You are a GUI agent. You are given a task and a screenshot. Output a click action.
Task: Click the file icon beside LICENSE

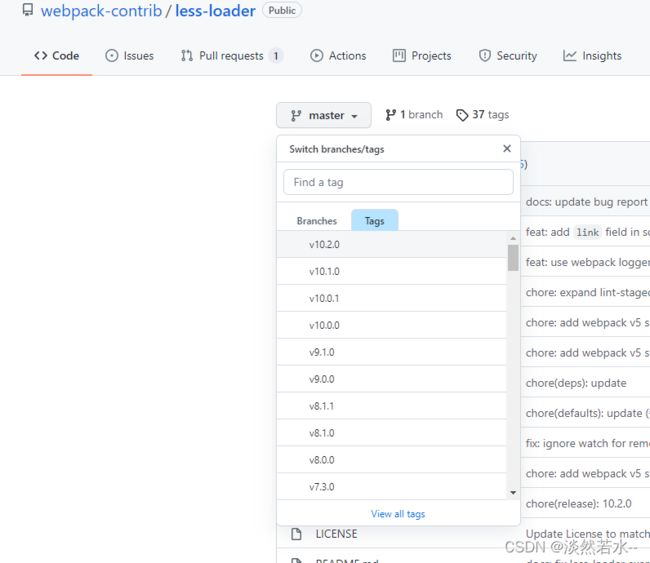coord(296,534)
